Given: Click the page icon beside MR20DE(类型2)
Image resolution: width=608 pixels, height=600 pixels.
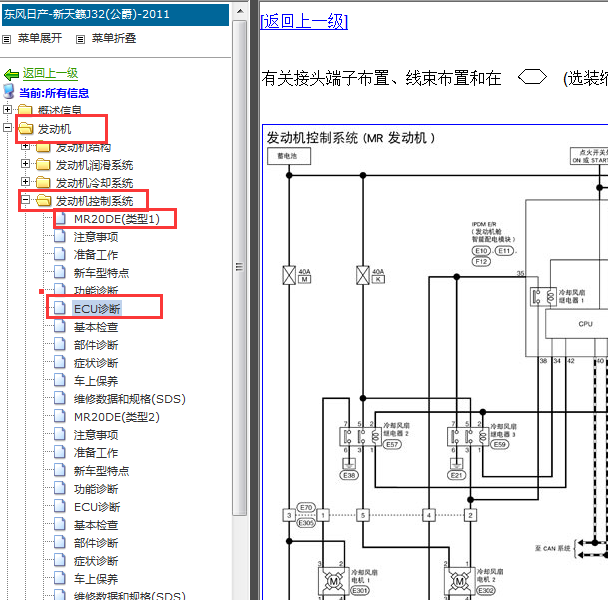Looking at the screenshot, I should (x=60, y=416).
